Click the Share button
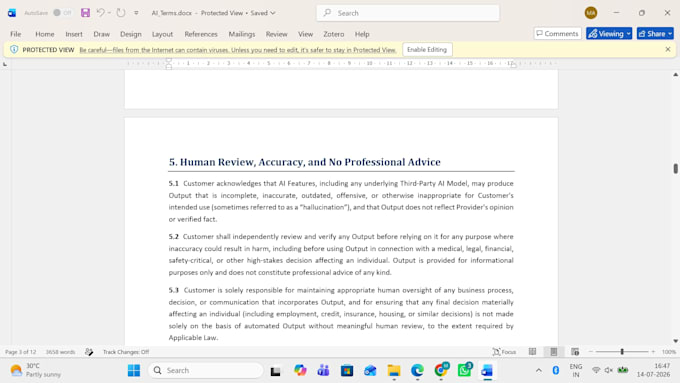Image resolution: width=680 pixels, height=383 pixels. coord(655,33)
